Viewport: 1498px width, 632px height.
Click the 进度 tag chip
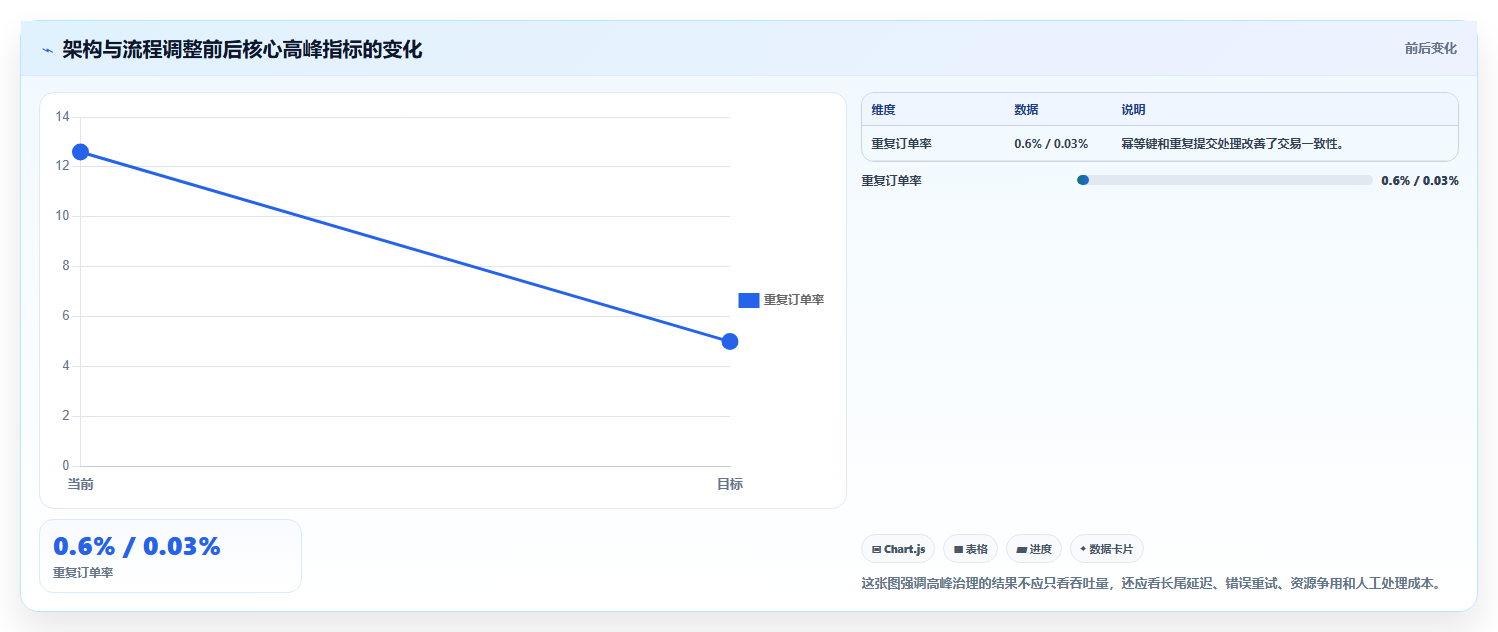coord(1034,549)
